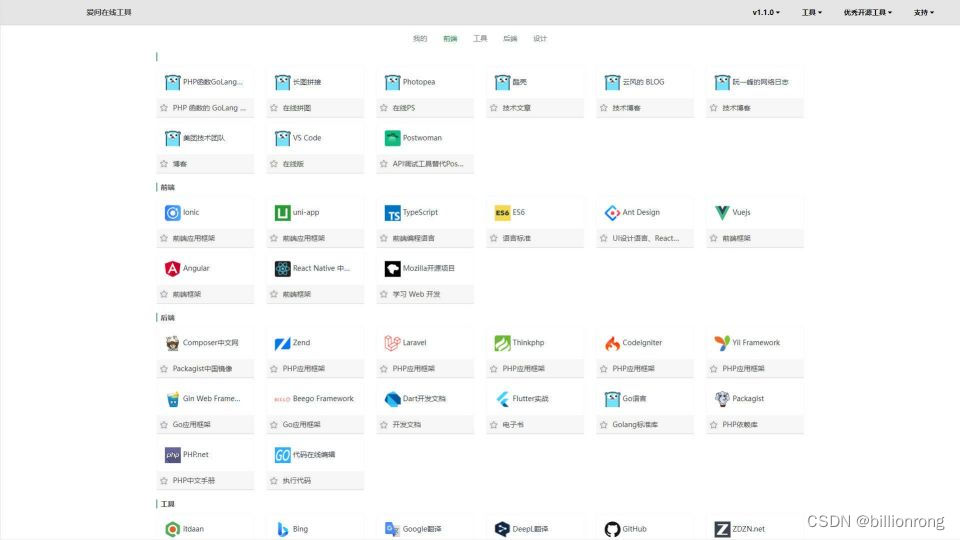Expand the 支持 dropdown menu
Image resolution: width=960 pixels, height=540 pixels.
(x=924, y=12)
